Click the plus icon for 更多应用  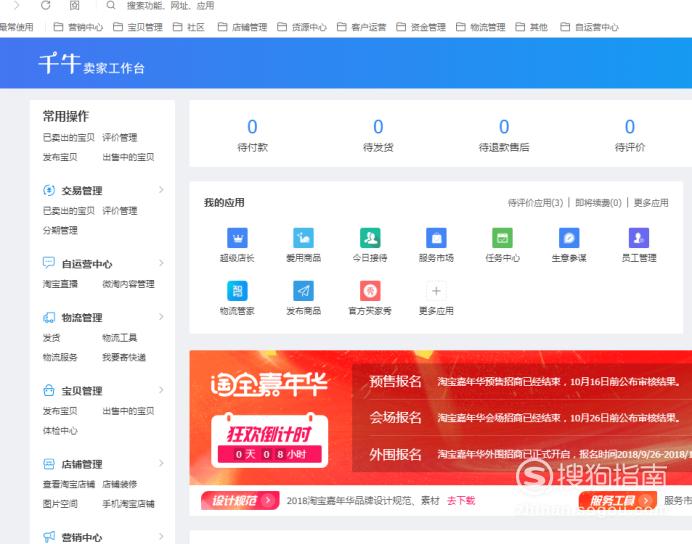pyautogui.click(x=436, y=291)
